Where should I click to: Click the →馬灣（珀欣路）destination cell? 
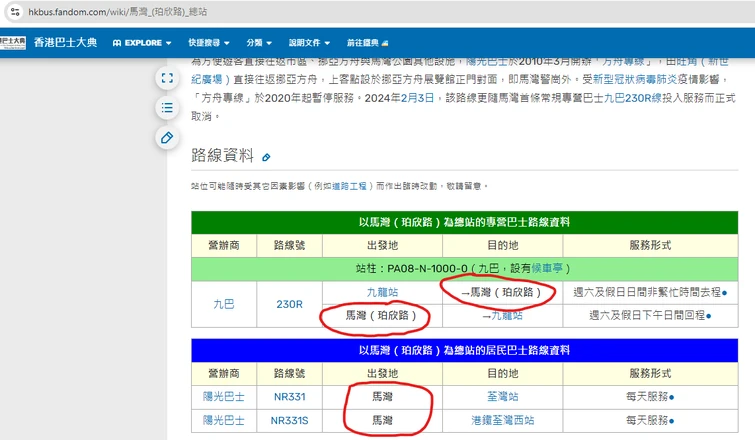pyautogui.click(x=501, y=292)
